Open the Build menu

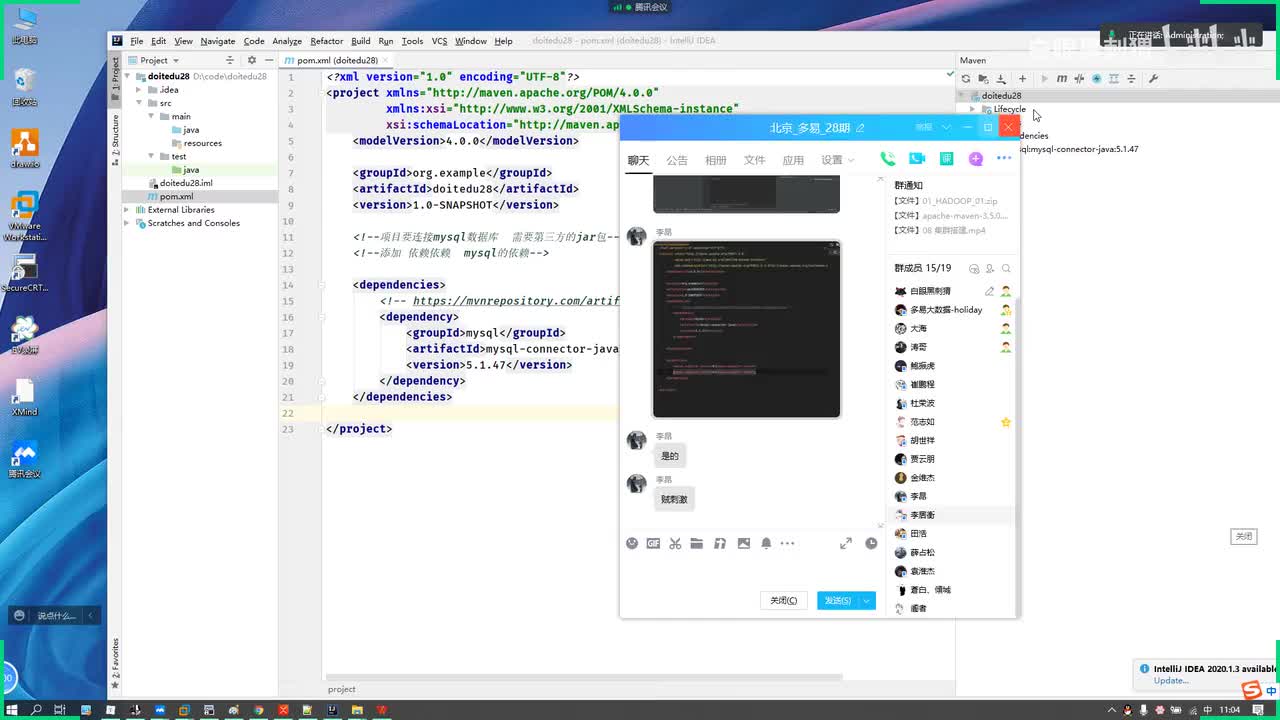coord(360,41)
